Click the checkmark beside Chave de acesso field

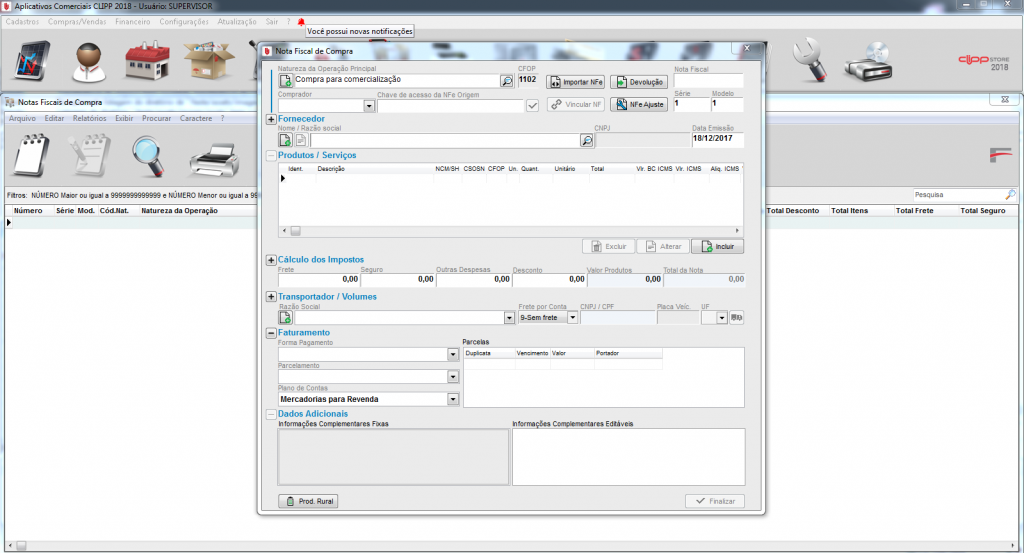tap(533, 105)
